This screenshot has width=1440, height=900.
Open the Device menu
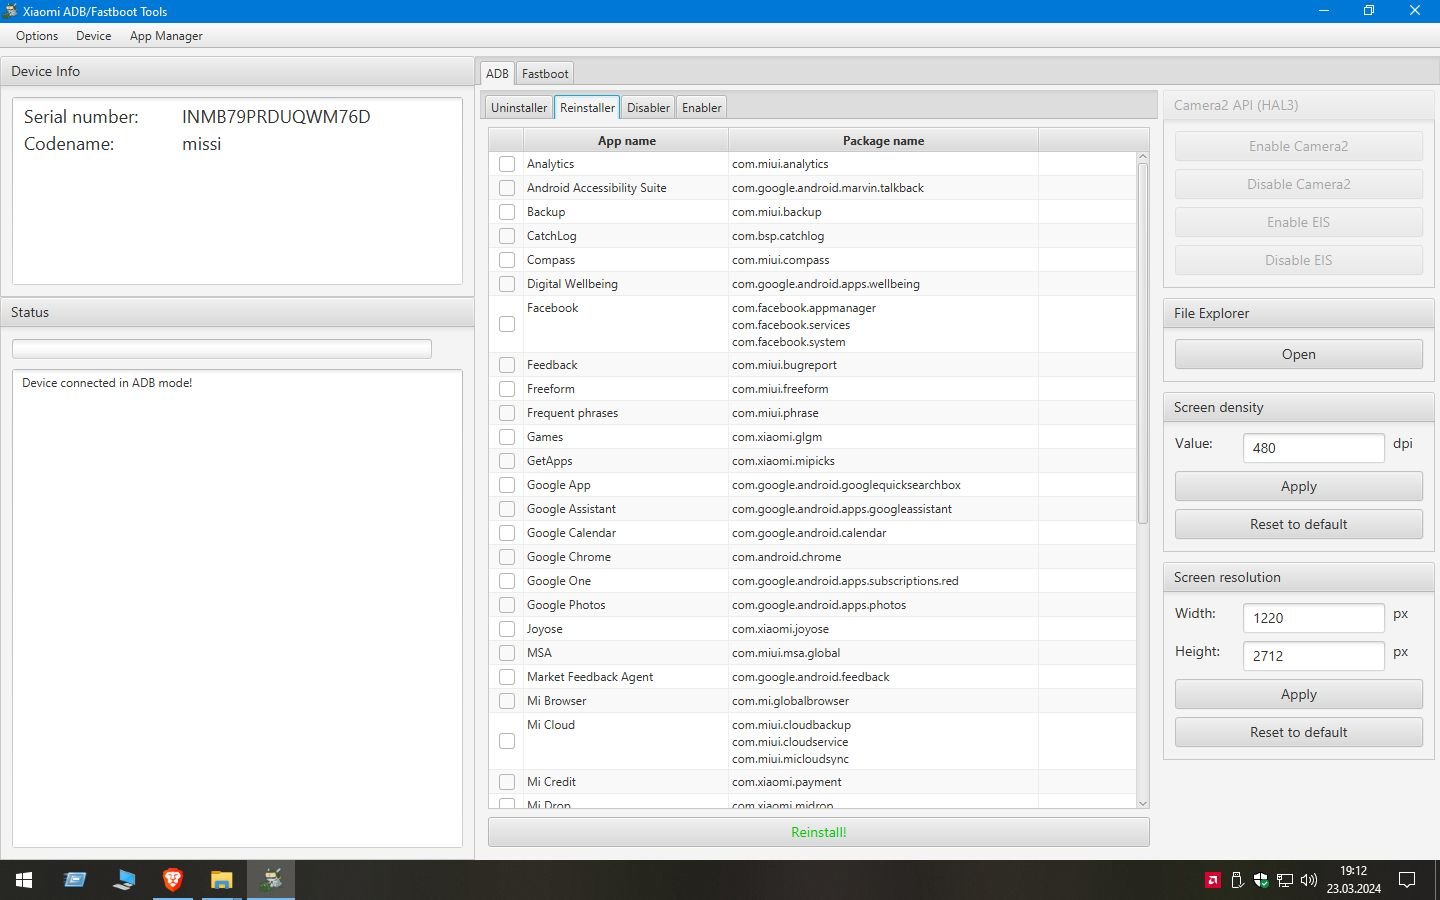click(x=94, y=36)
